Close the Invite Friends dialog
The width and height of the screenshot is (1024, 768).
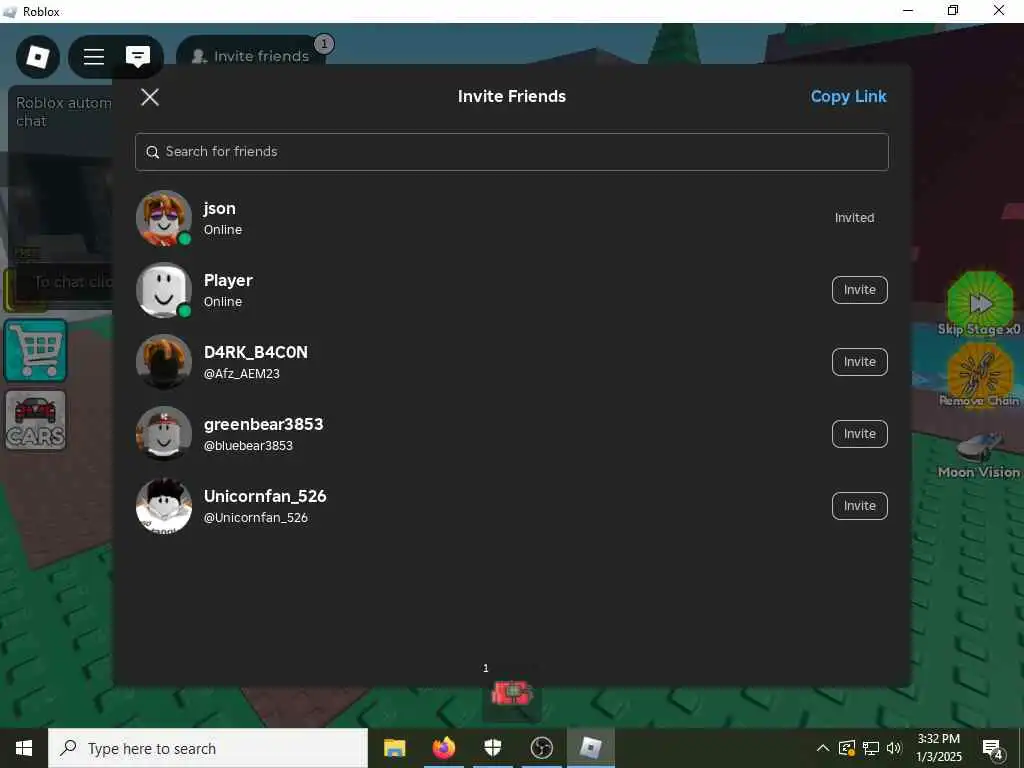[x=150, y=97]
